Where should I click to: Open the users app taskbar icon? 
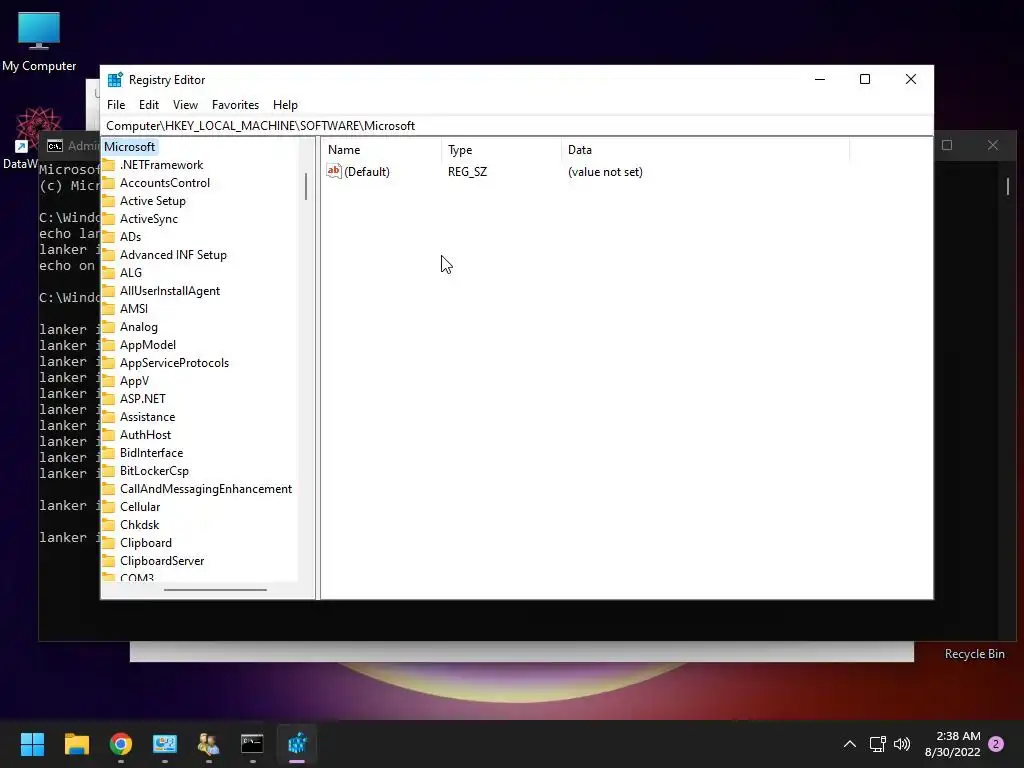(208, 744)
